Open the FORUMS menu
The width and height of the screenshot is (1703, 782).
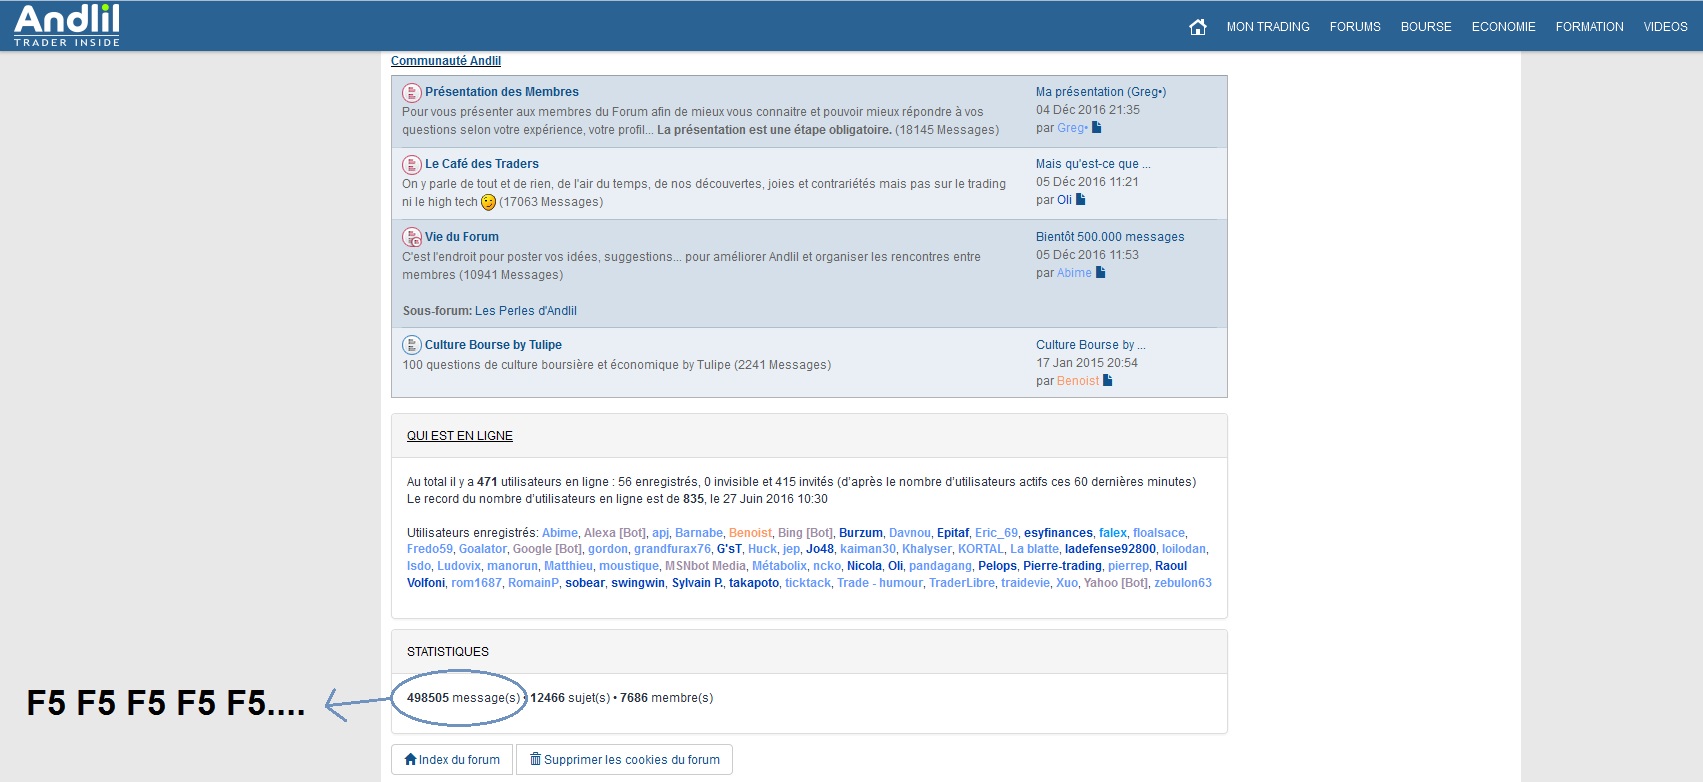coord(1355,27)
